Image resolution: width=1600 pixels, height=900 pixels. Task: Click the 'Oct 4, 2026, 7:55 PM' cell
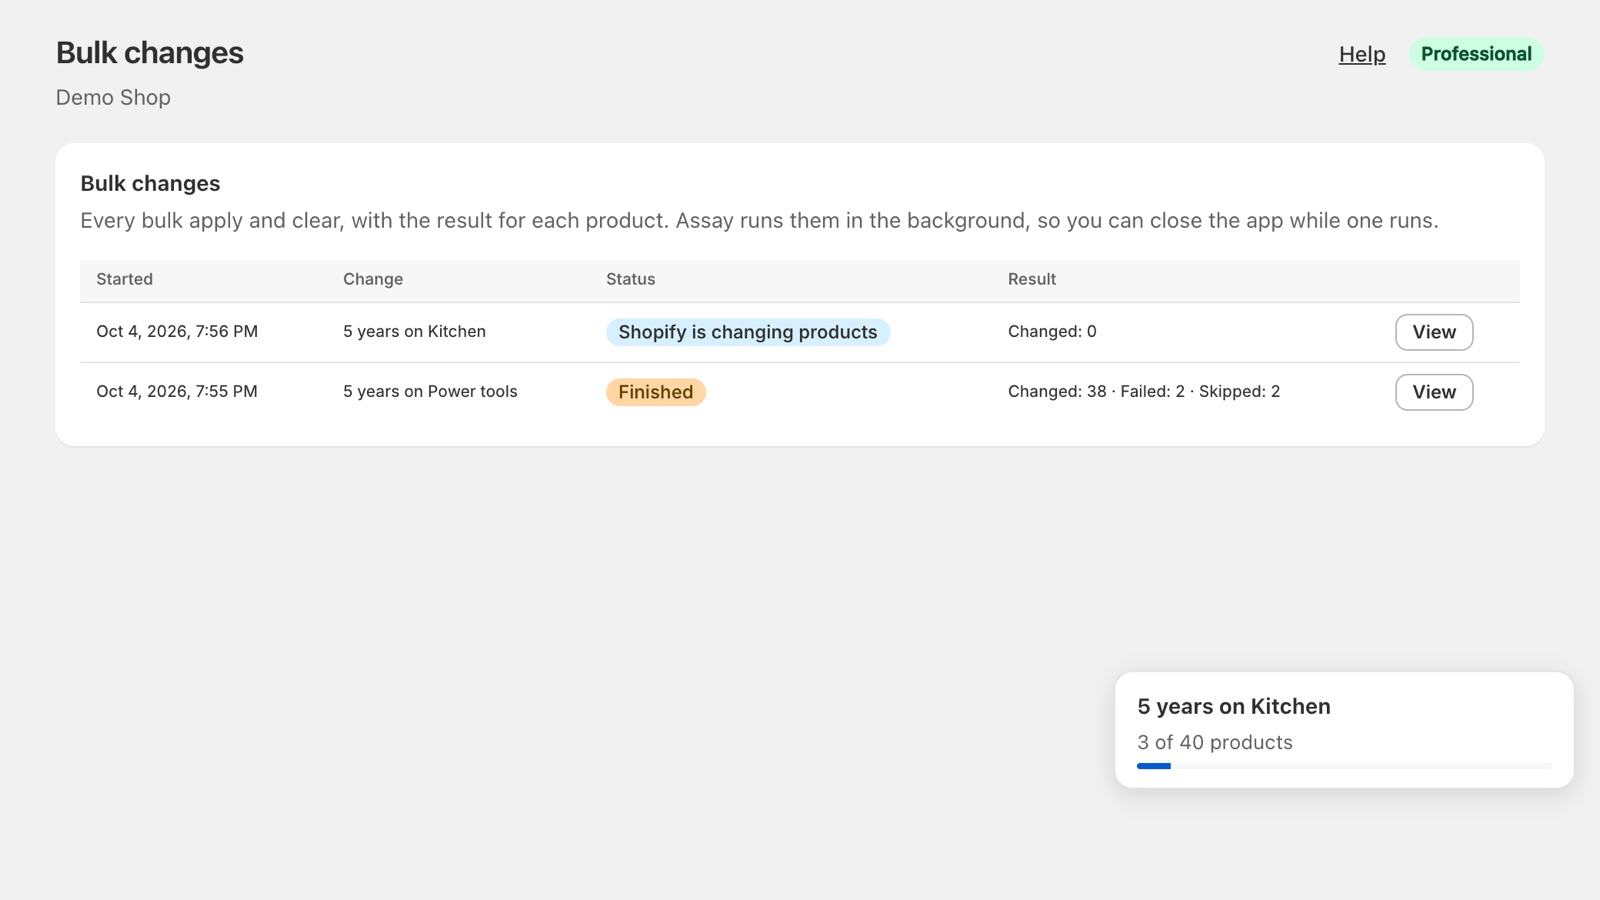[x=177, y=392]
